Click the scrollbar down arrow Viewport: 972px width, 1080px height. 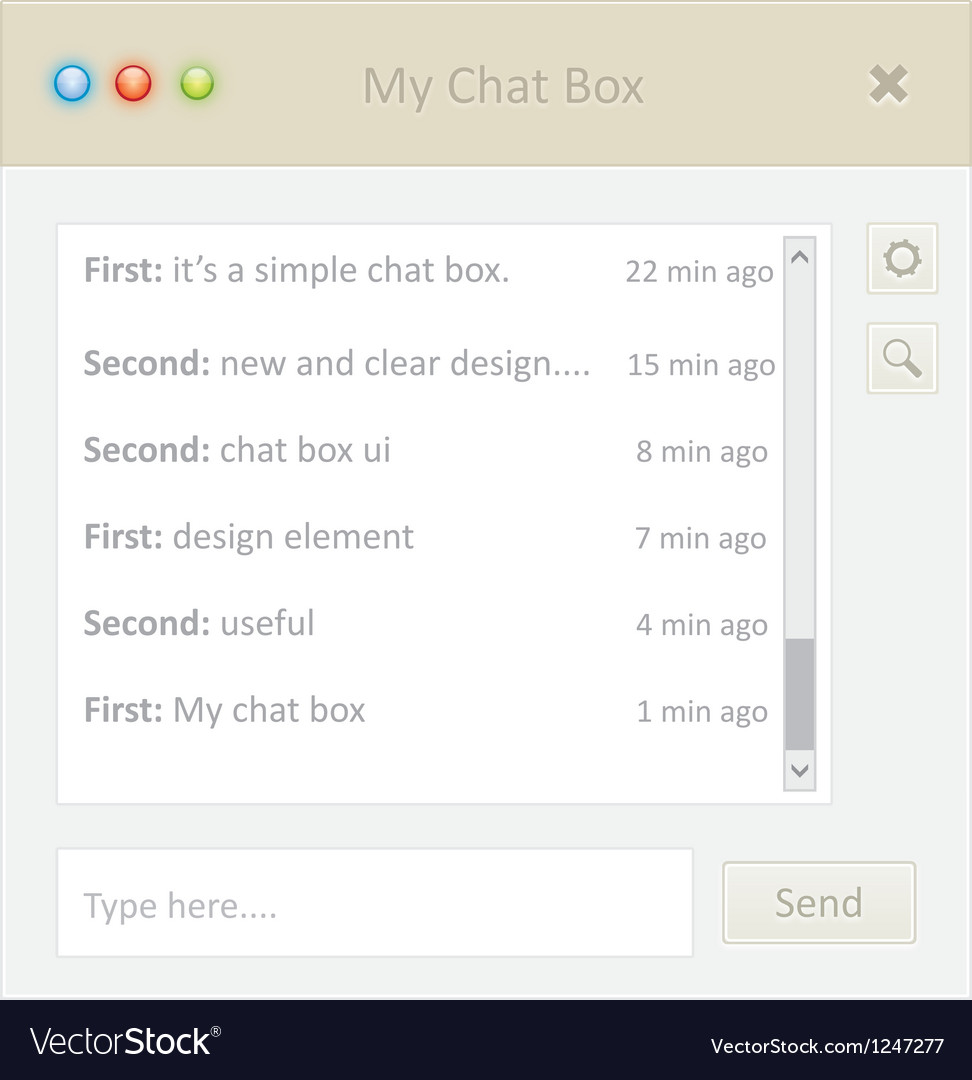(x=800, y=770)
